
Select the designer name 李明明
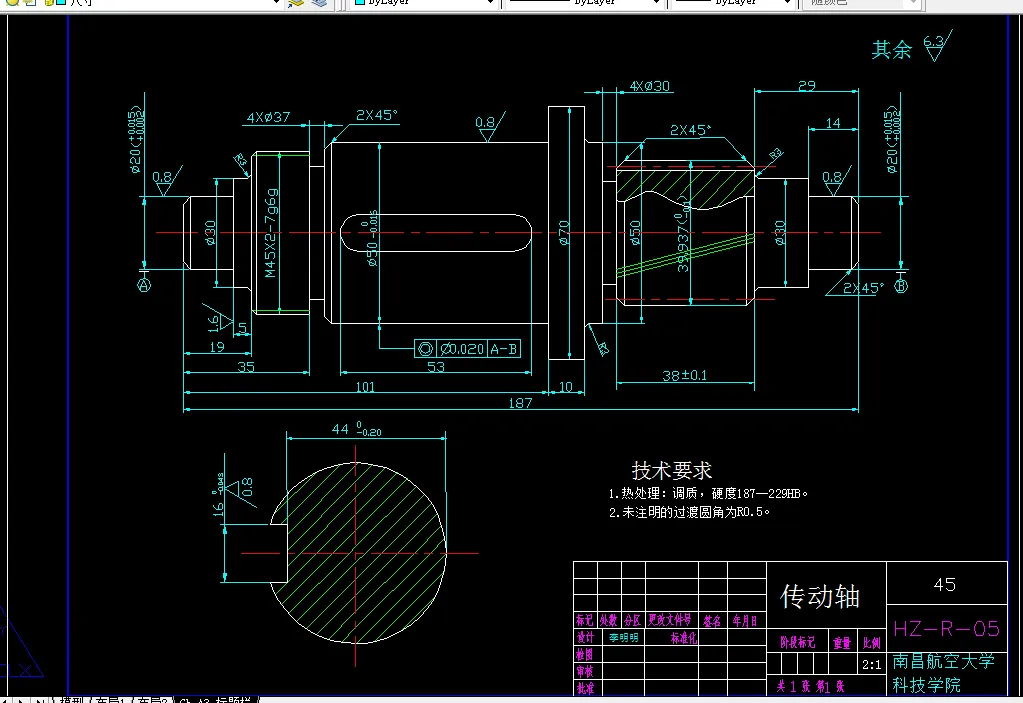624,638
